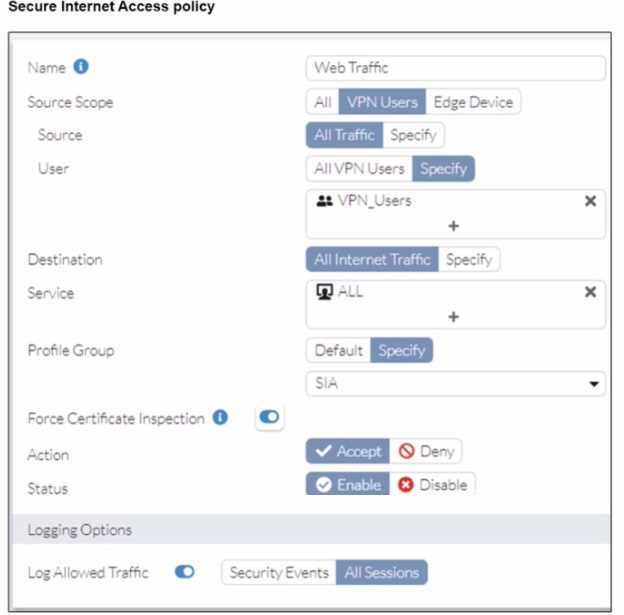The height and width of the screenshot is (615, 624).
Task: Remove the VPN_Users entry with X
Action: coord(590,201)
